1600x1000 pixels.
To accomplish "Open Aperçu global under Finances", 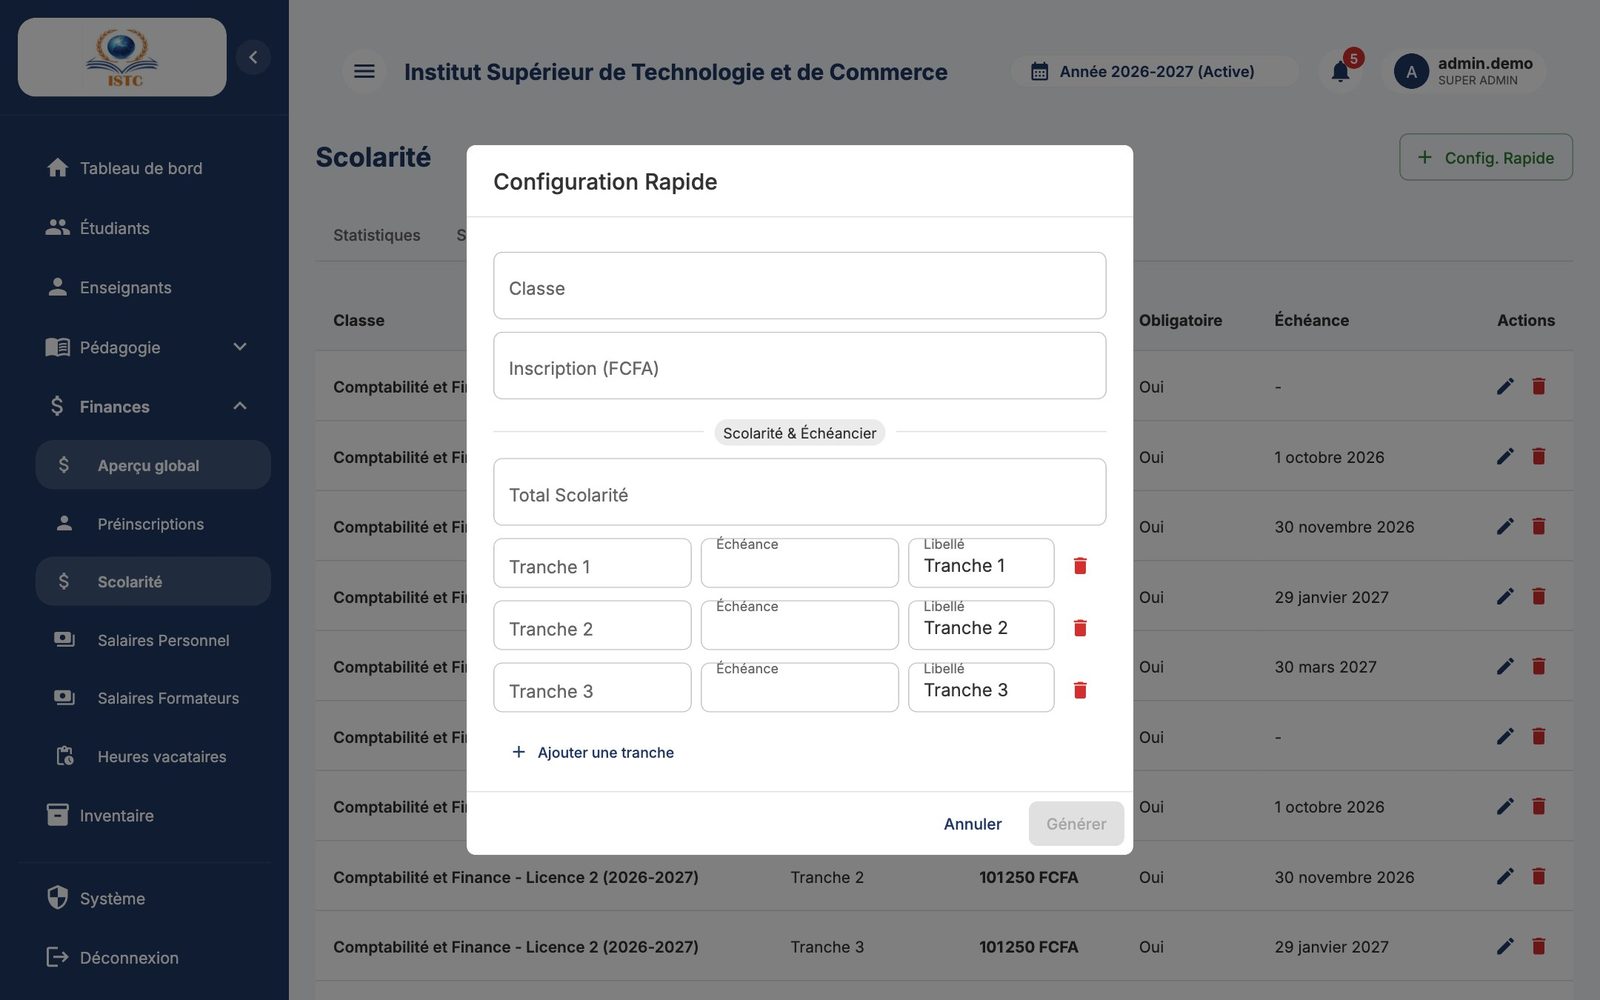I will (153, 465).
